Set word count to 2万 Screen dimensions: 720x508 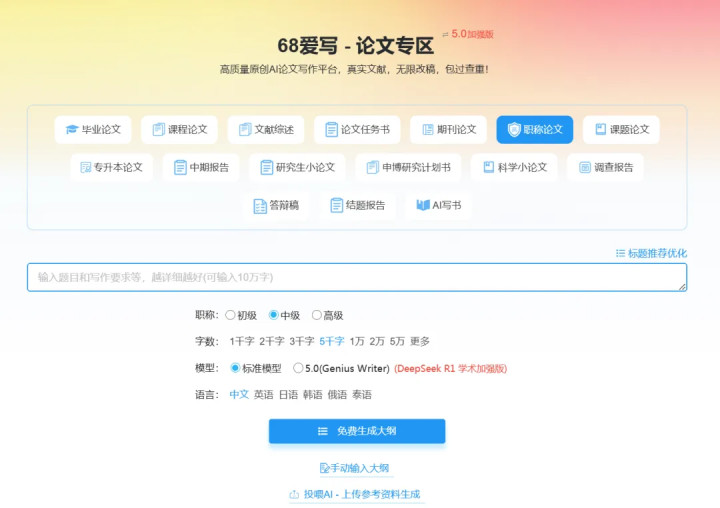click(x=377, y=341)
